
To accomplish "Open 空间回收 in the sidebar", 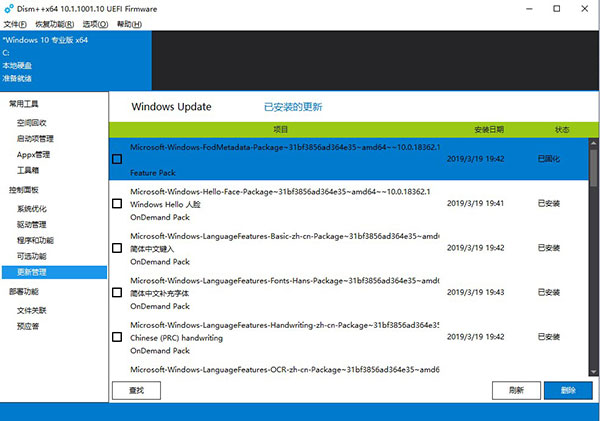I will [x=31, y=123].
